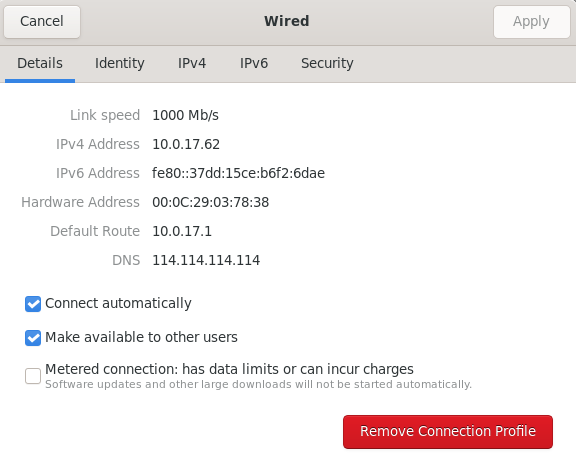Toggle Make available to other users
This screenshot has height=470, width=576.
pos(33,338)
